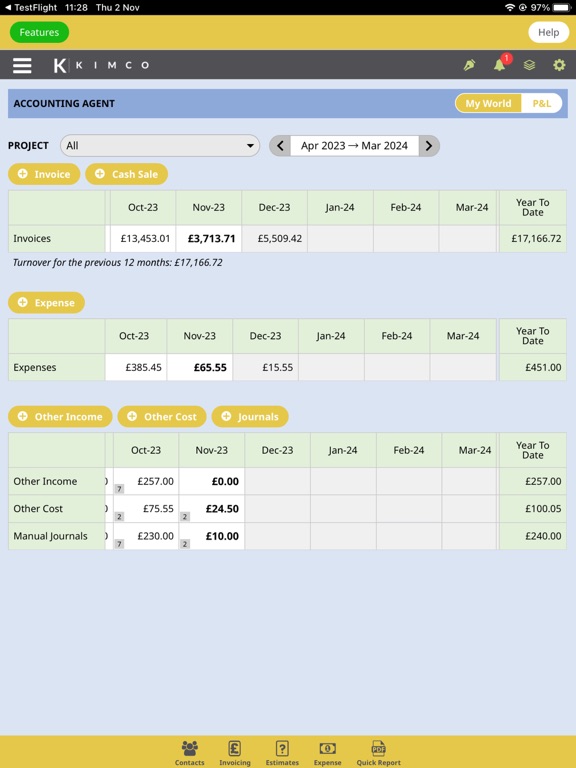The width and height of the screenshot is (576, 768).
Task: Open the hamburger menu
Action: pos(22,65)
